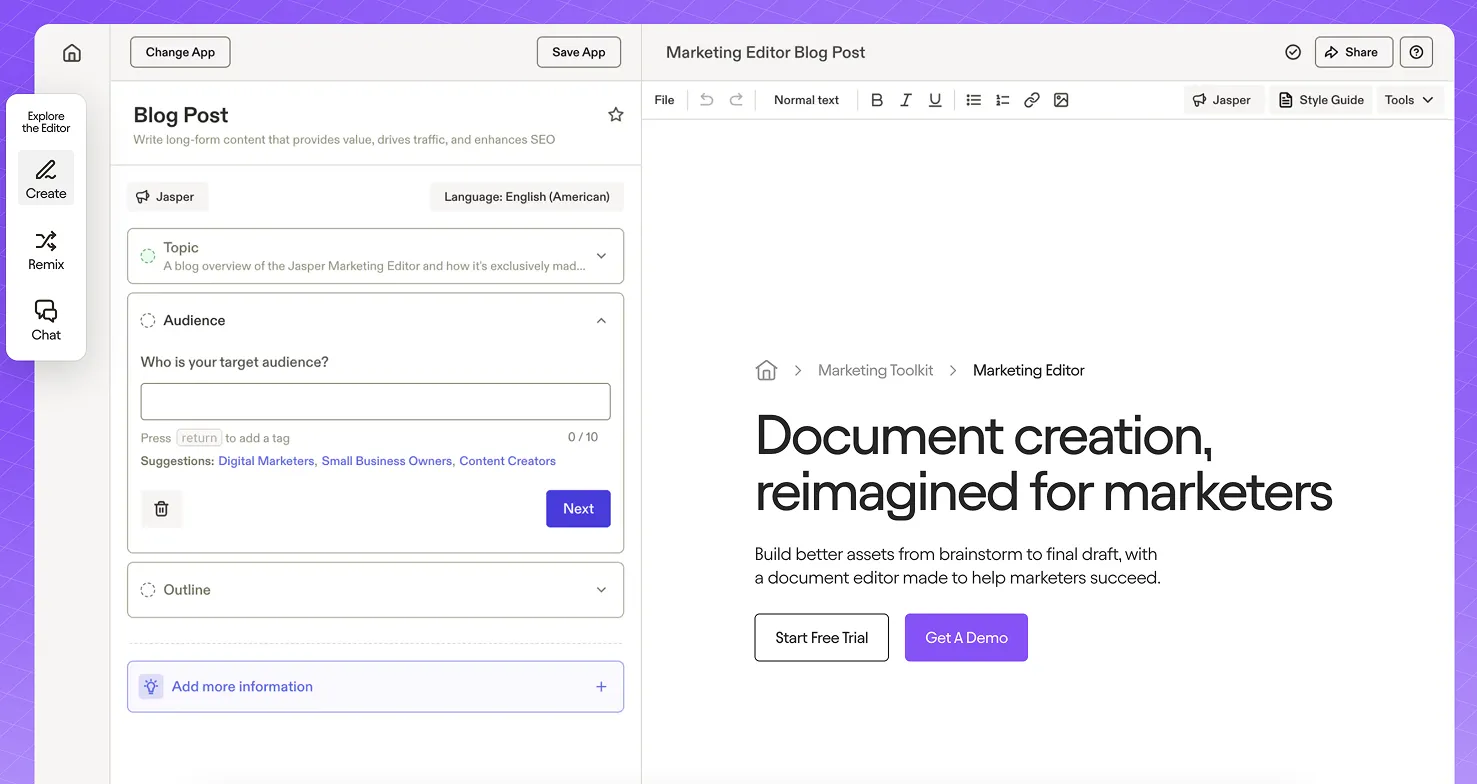Open the Chat mode

pos(46,321)
